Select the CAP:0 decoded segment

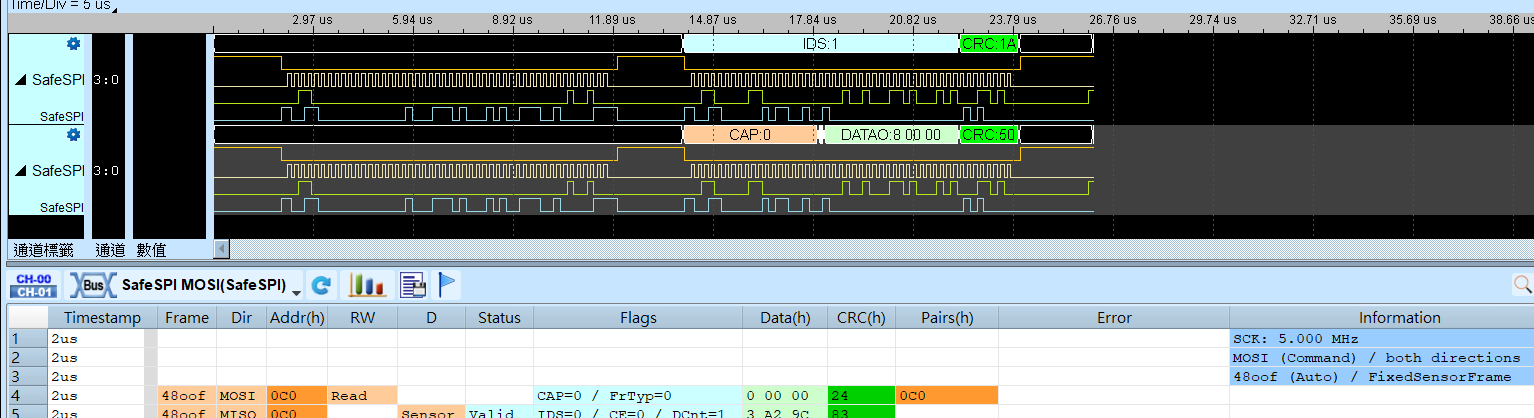749,135
